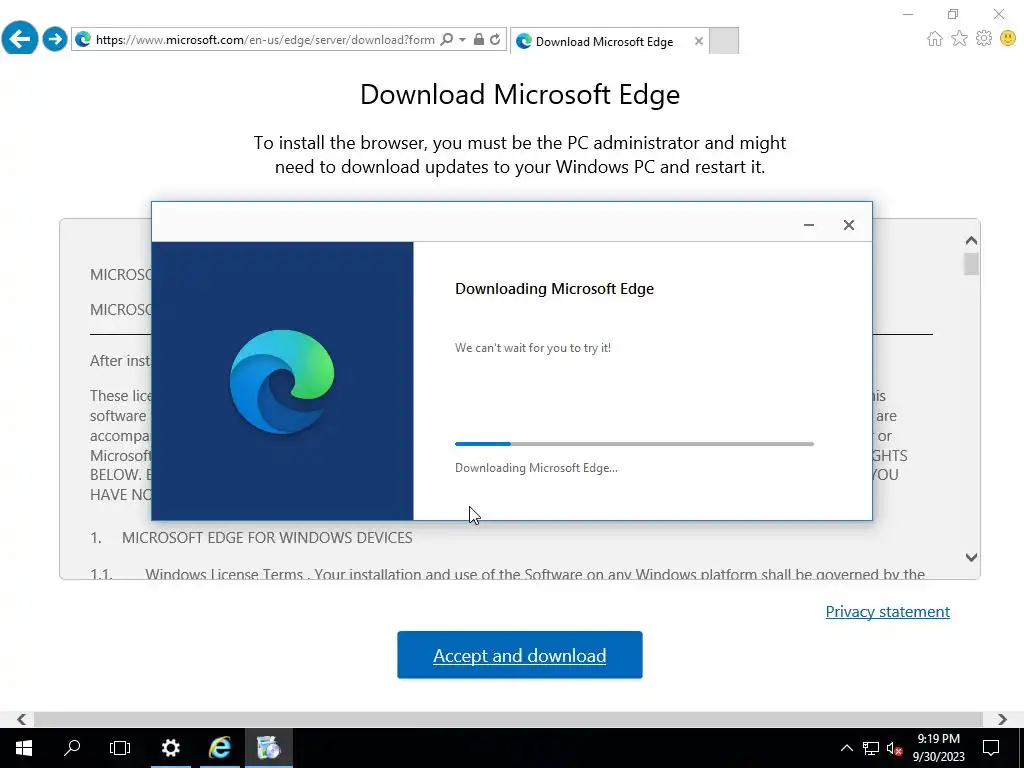The image size is (1024, 768).
Task: Open Settings gear on the taskbar
Action: [170, 748]
